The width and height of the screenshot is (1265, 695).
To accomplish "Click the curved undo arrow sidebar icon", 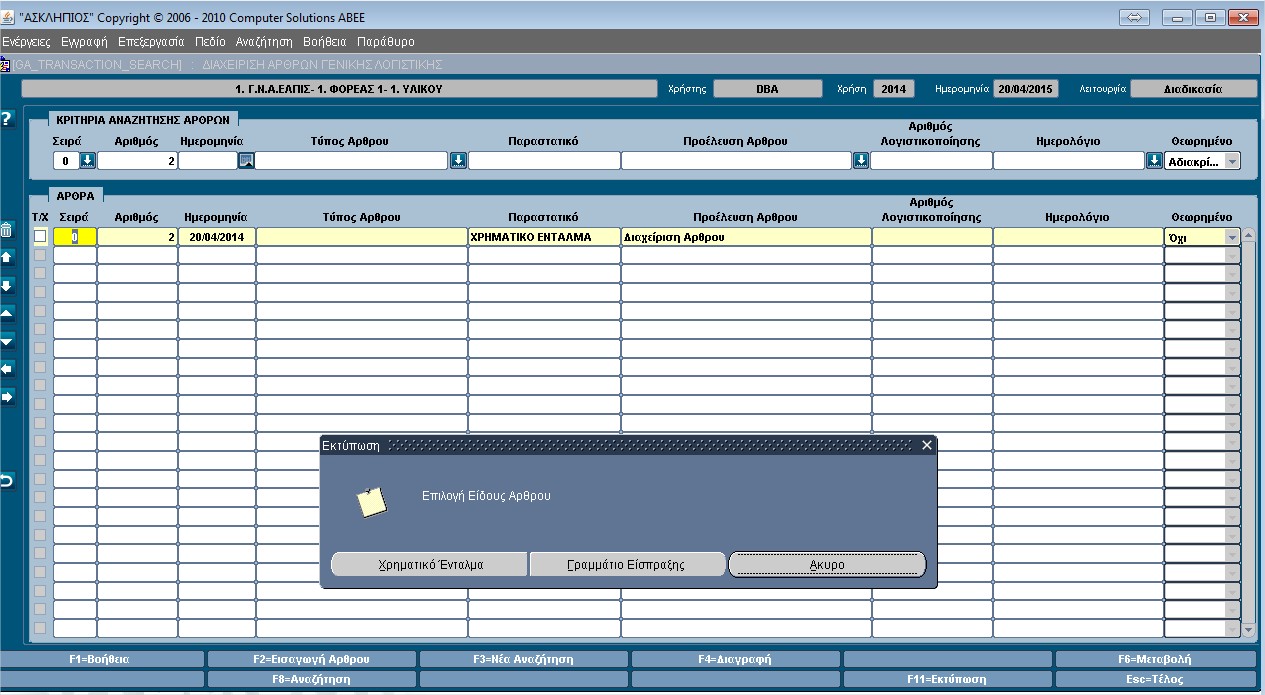I will click(x=6, y=481).
